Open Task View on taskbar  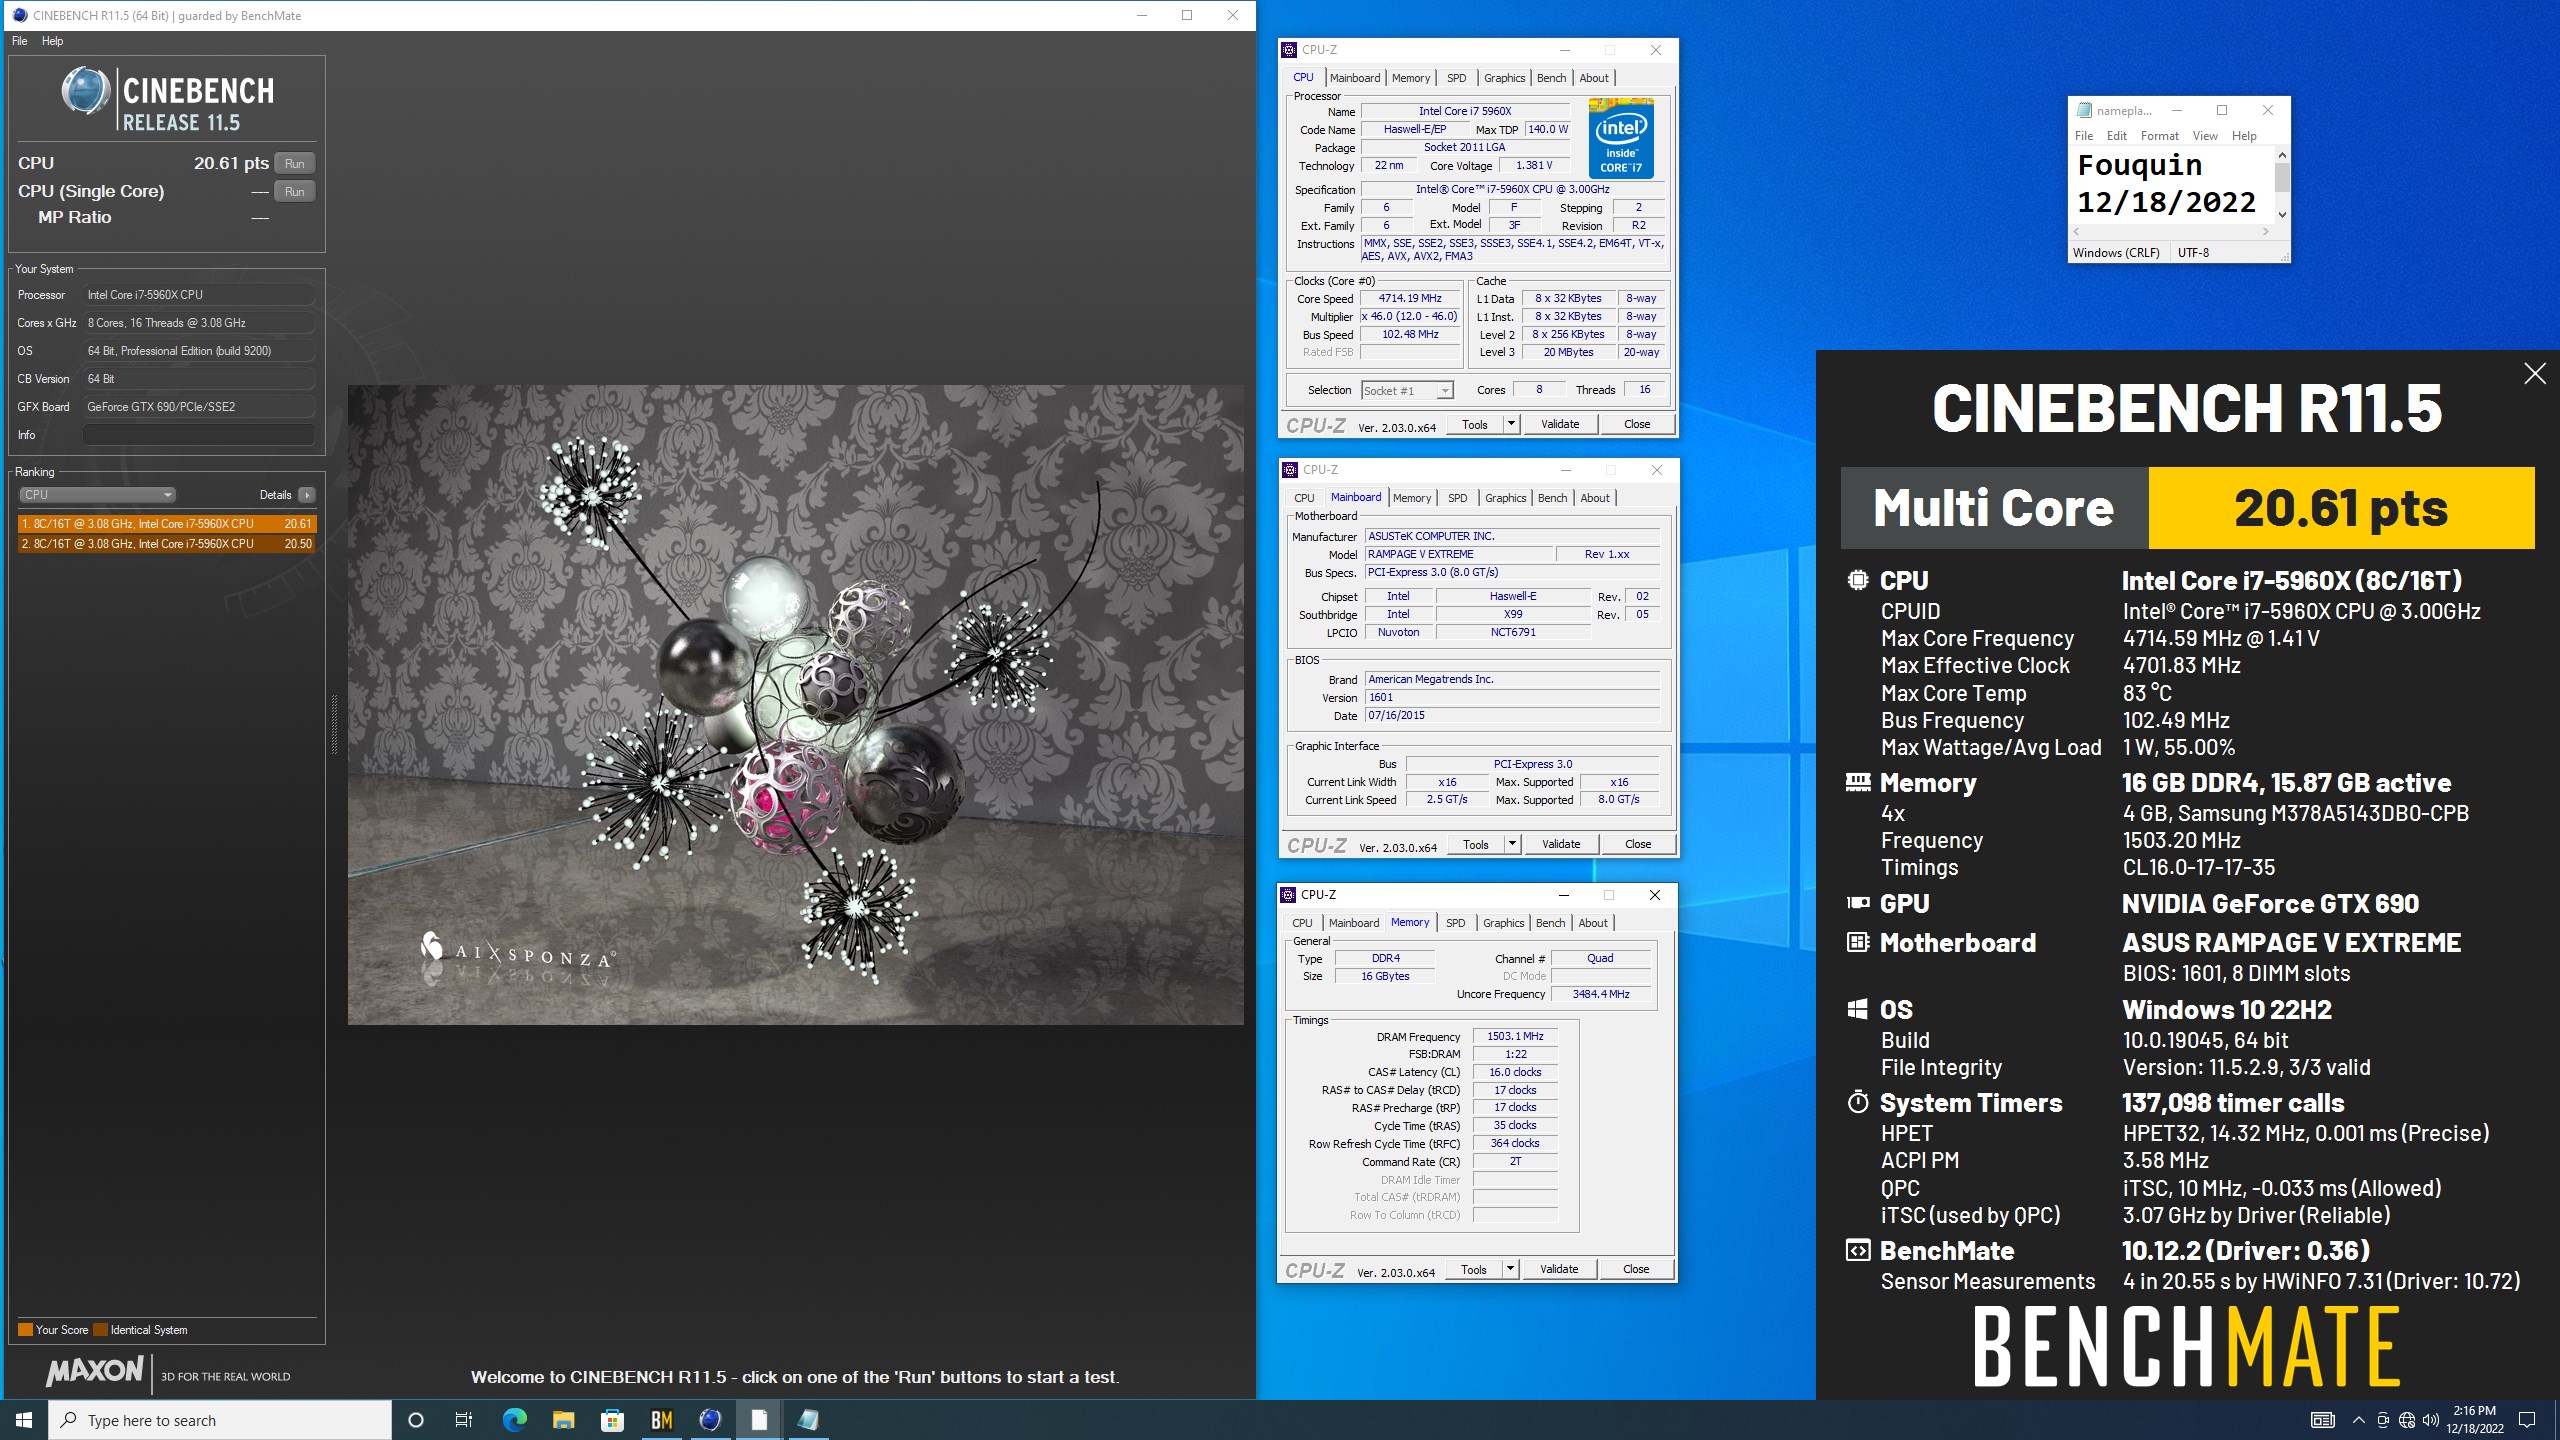point(464,1420)
